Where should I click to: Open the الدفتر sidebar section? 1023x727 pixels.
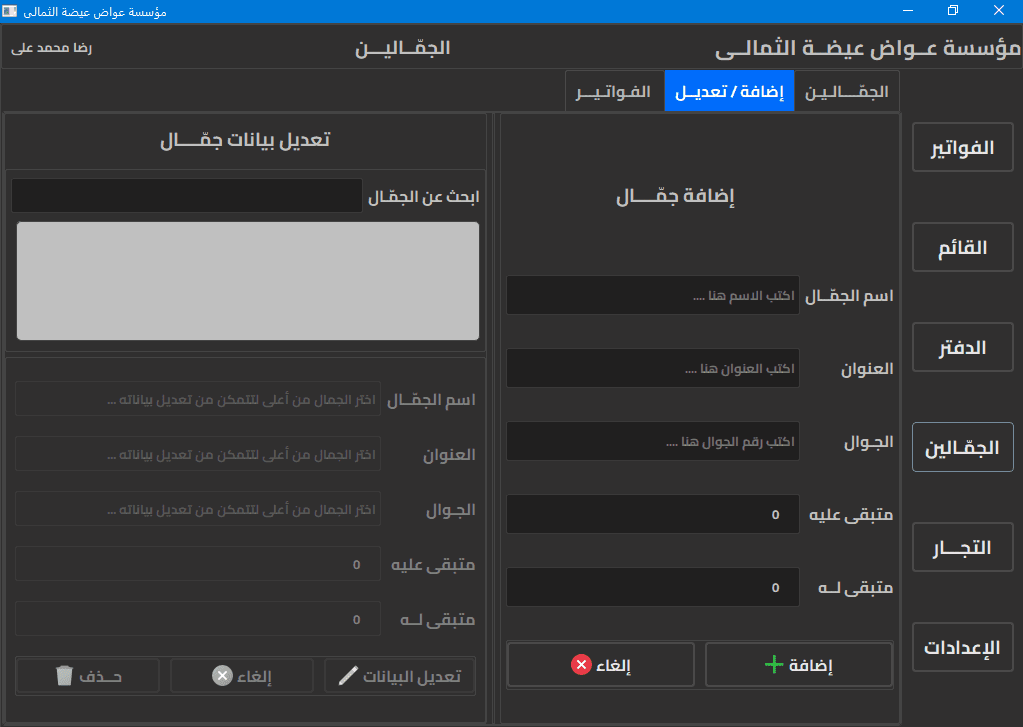(x=961, y=347)
